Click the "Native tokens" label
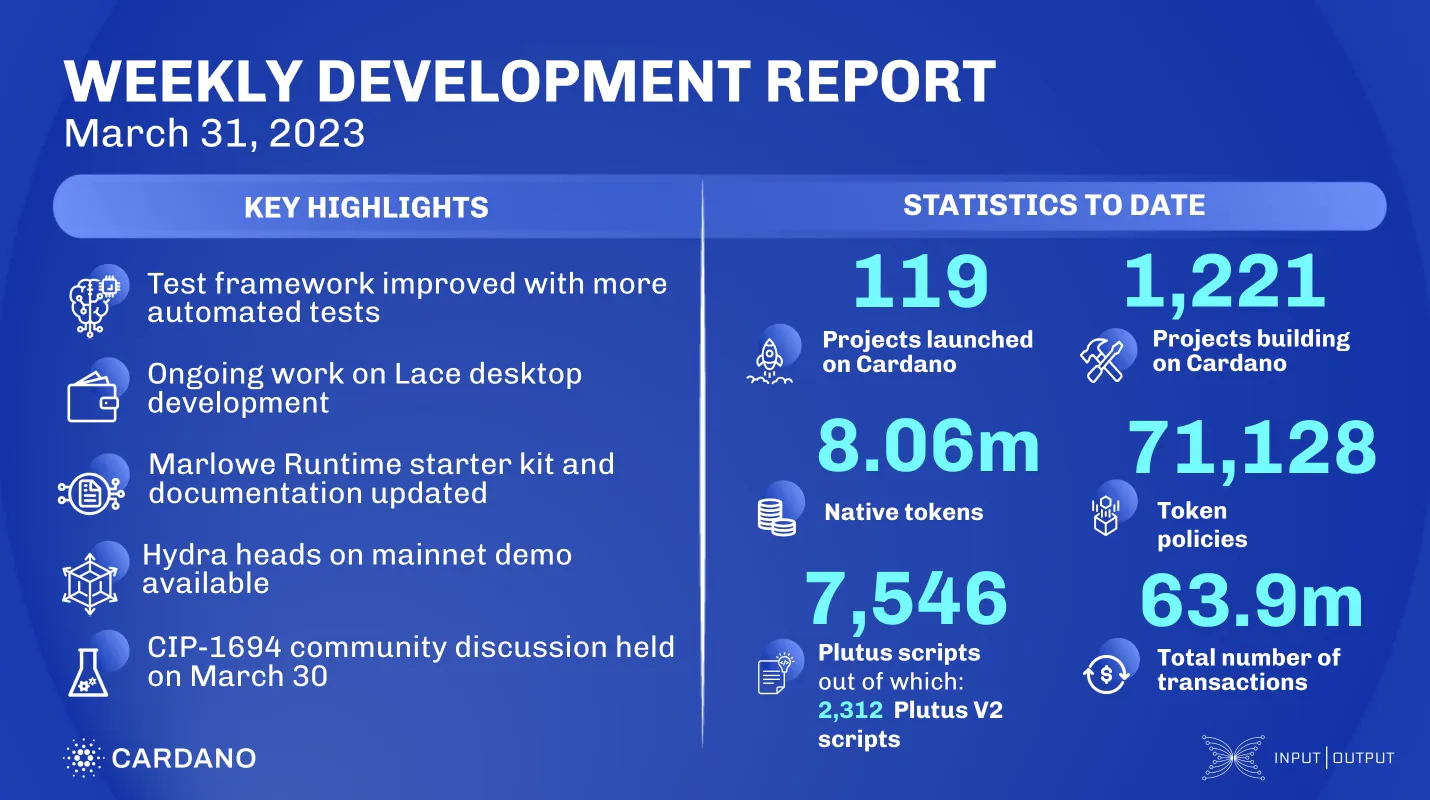The height and width of the screenshot is (800, 1430). coord(903,512)
